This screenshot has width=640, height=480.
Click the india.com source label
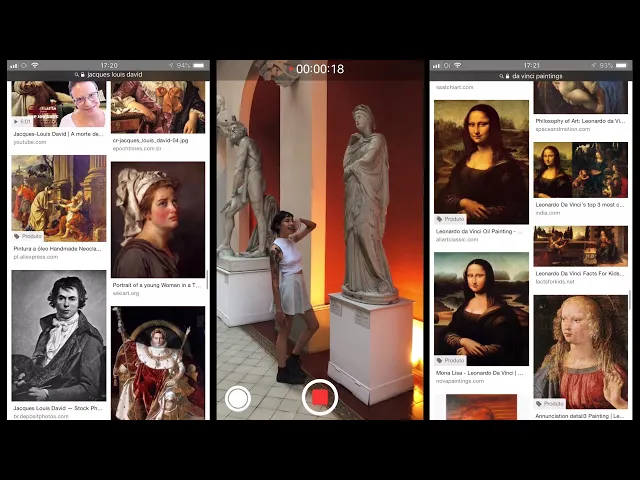click(x=548, y=213)
